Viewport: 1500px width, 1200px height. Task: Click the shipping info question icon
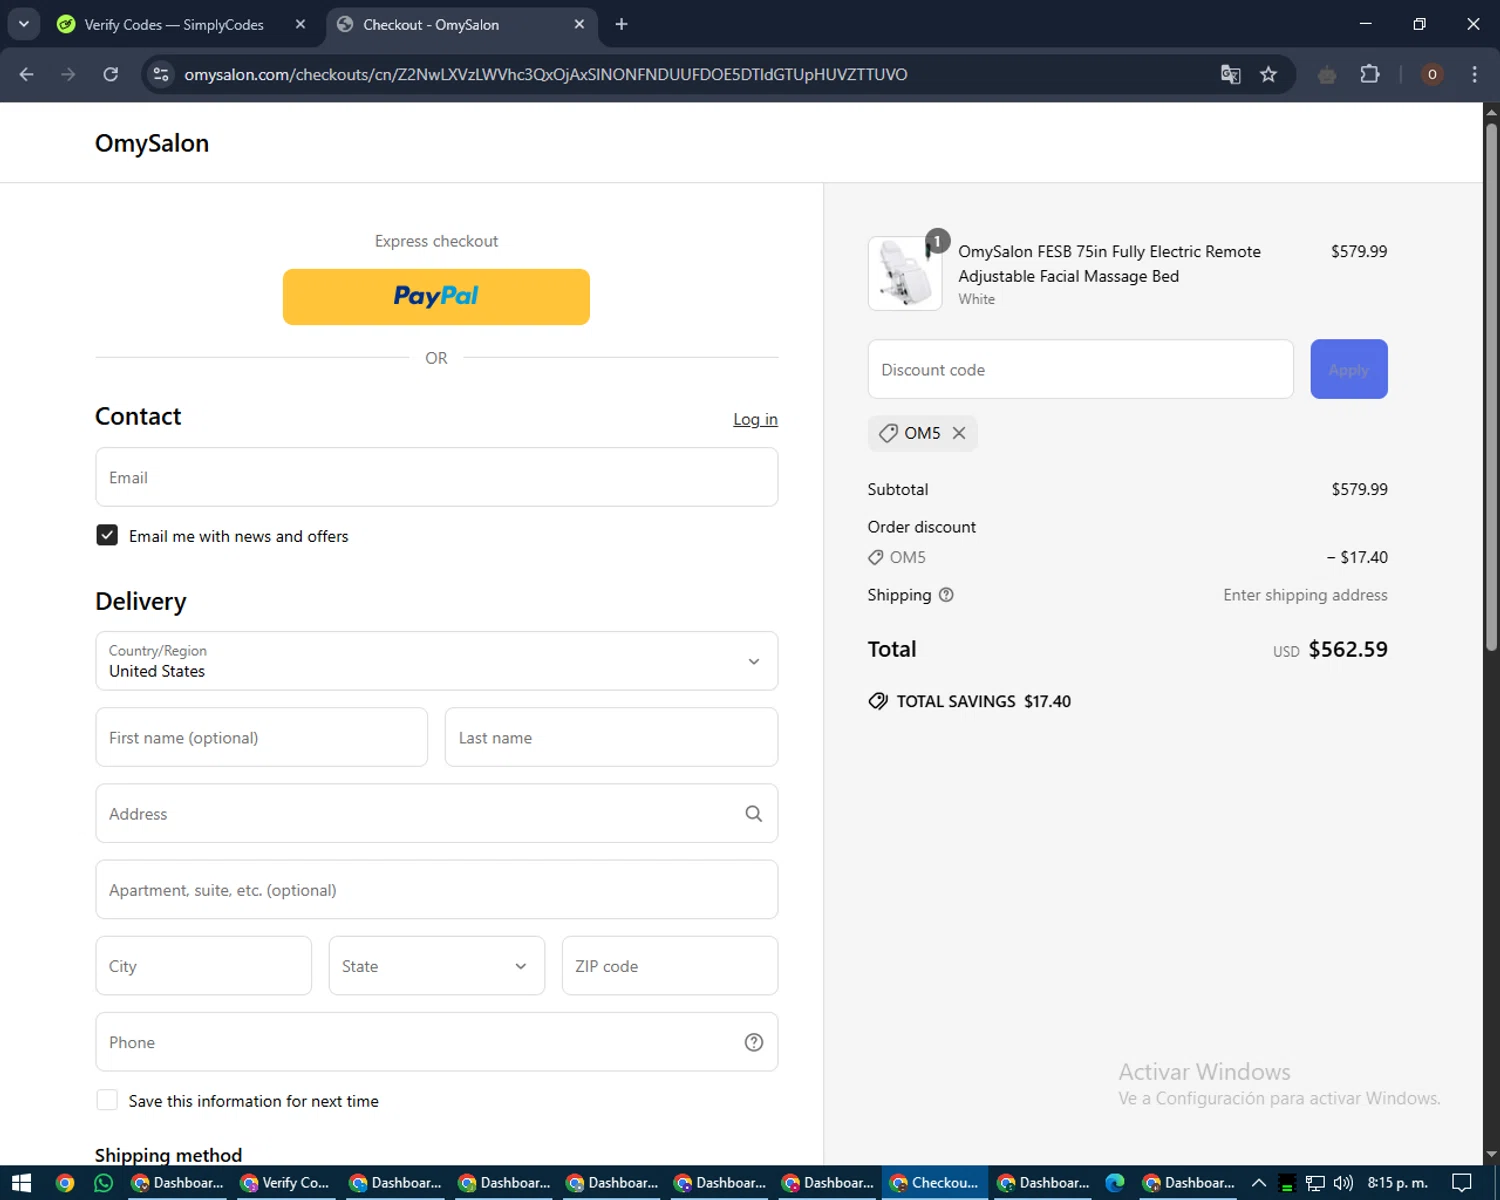coord(946,595)
